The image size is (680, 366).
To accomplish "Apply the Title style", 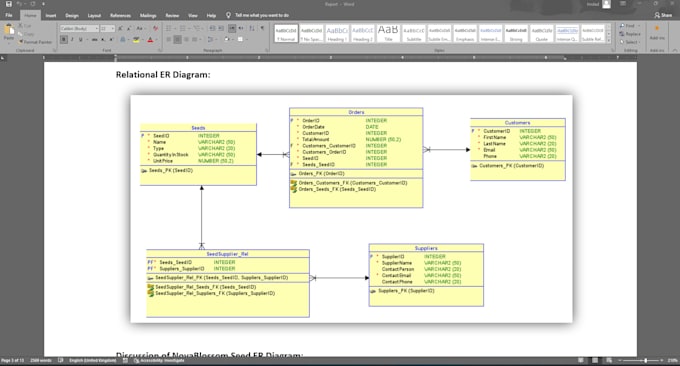I will (388, 33).
